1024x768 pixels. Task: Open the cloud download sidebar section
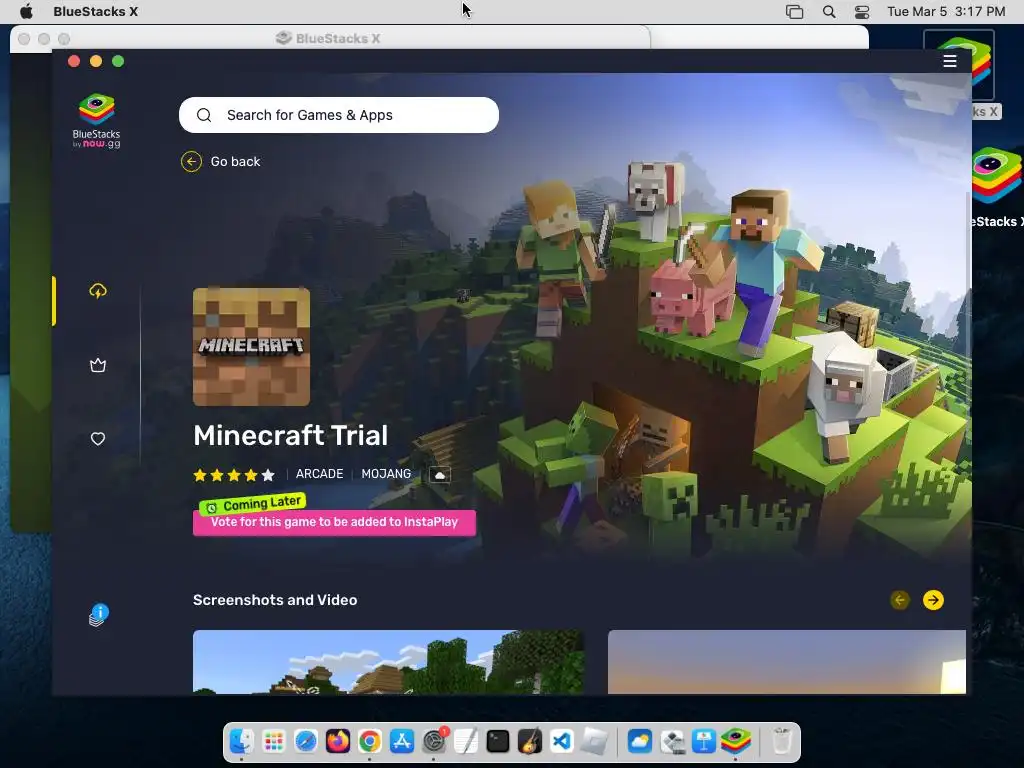tap(98, 291)
